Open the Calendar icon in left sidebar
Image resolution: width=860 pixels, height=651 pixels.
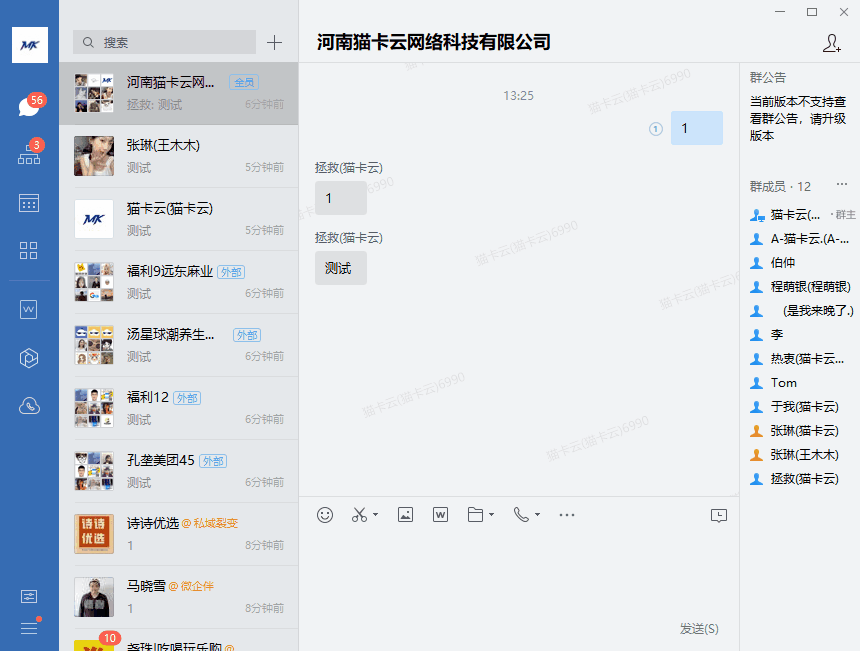[29, 203]
